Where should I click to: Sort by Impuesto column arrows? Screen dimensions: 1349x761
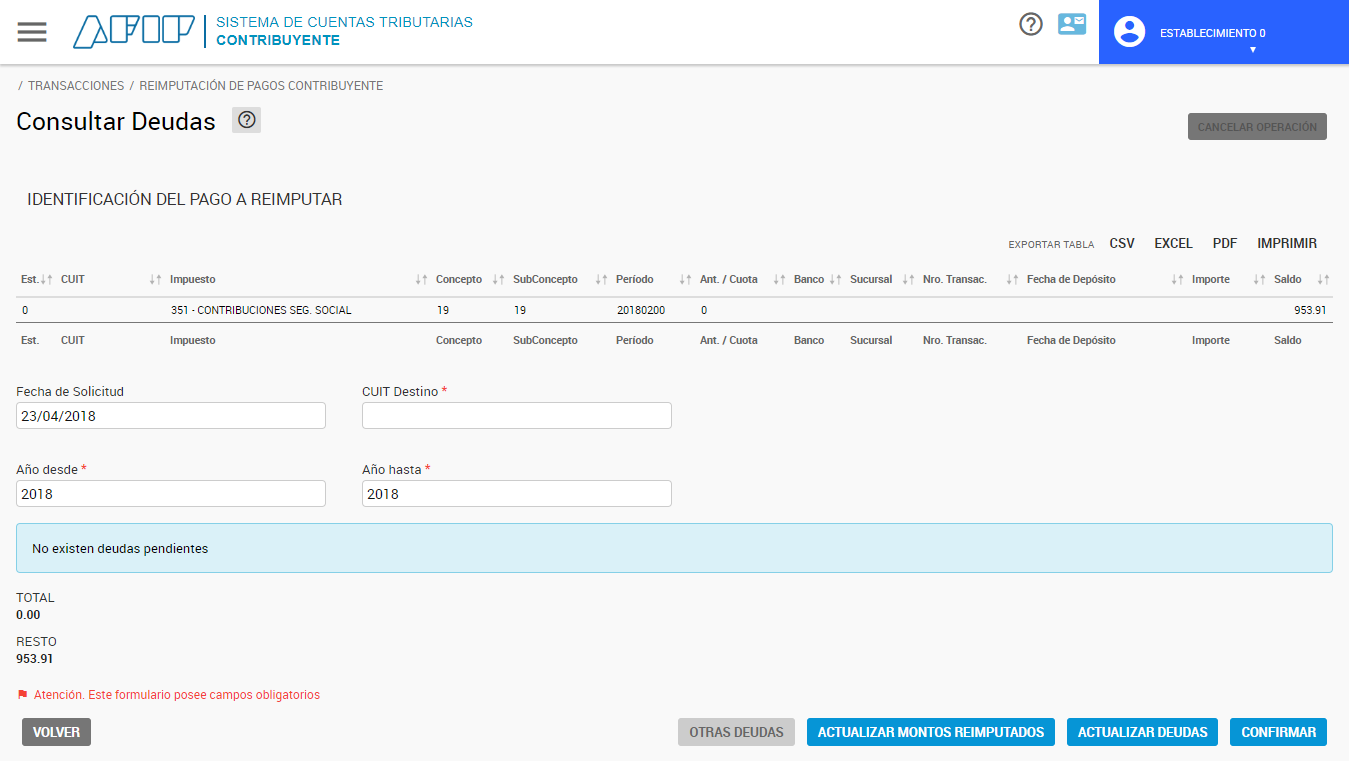[x=421, y=280]
